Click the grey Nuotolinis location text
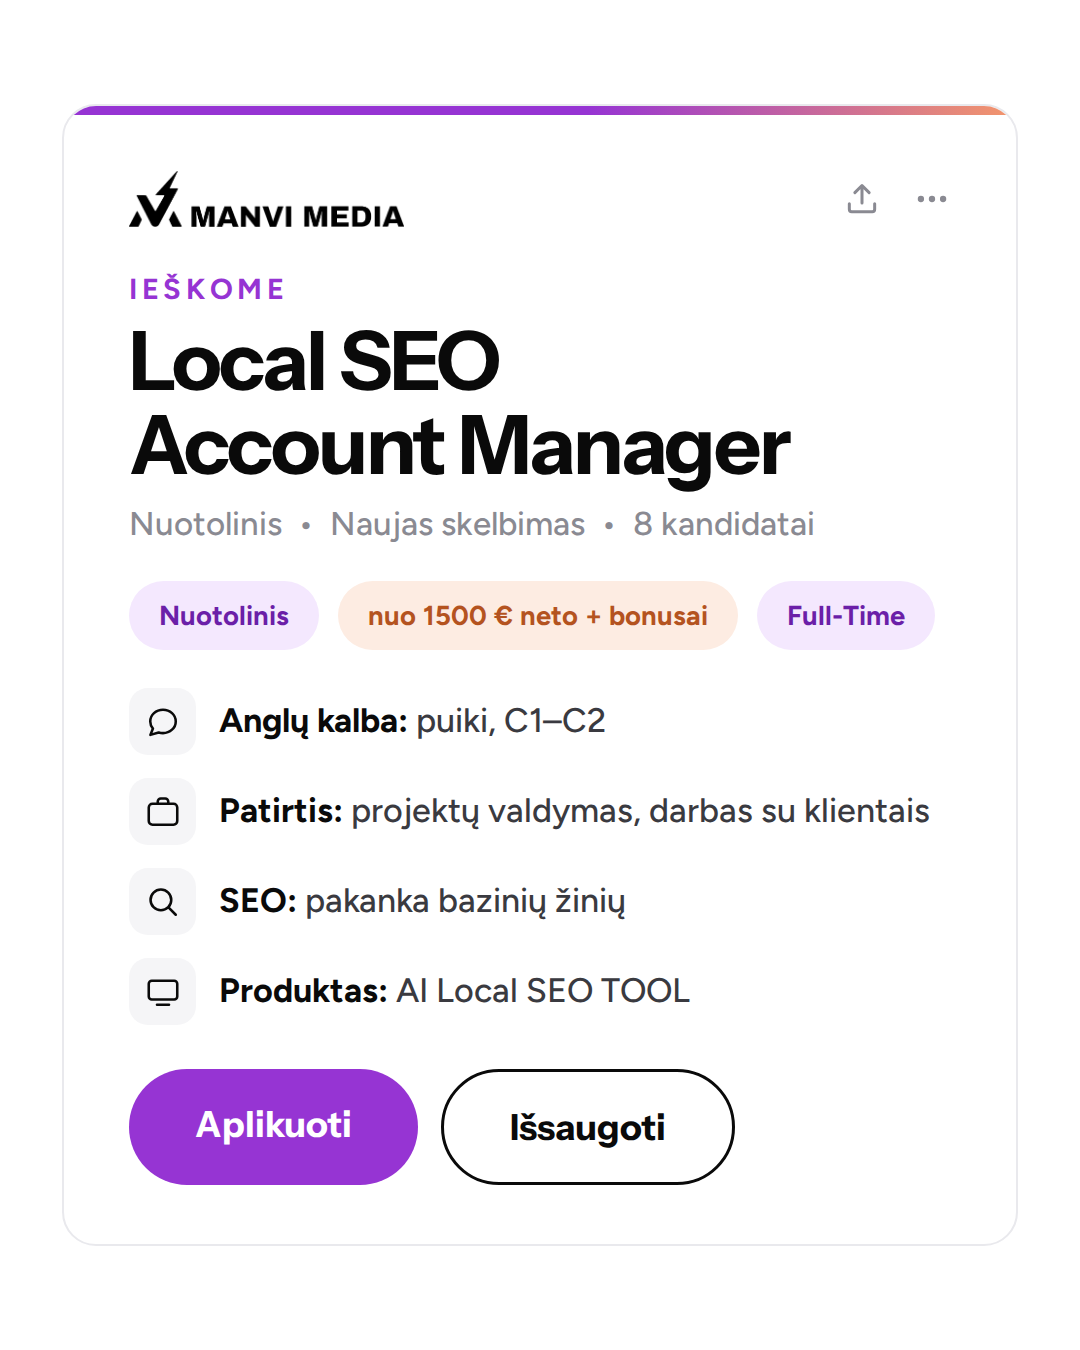The image size is (1080, 1350). 206,524
